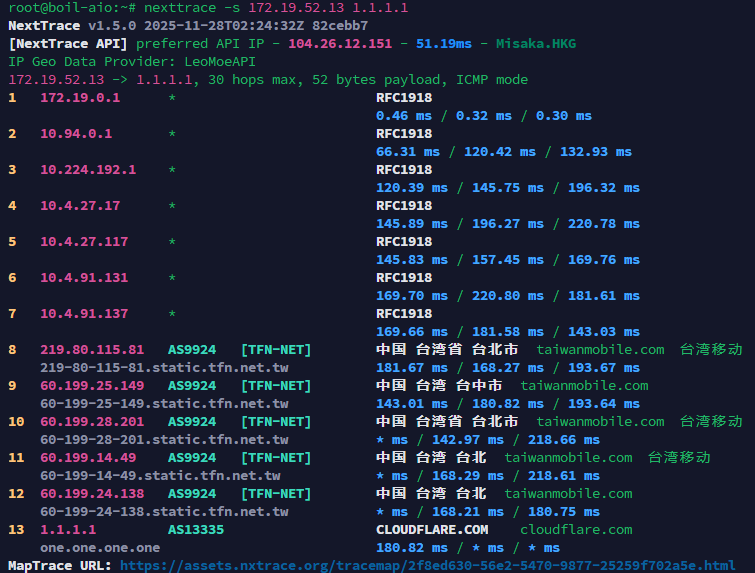The image size is (755, 573).
Task: Click the AS9924 label on hop 8
Action: [192, 350]
